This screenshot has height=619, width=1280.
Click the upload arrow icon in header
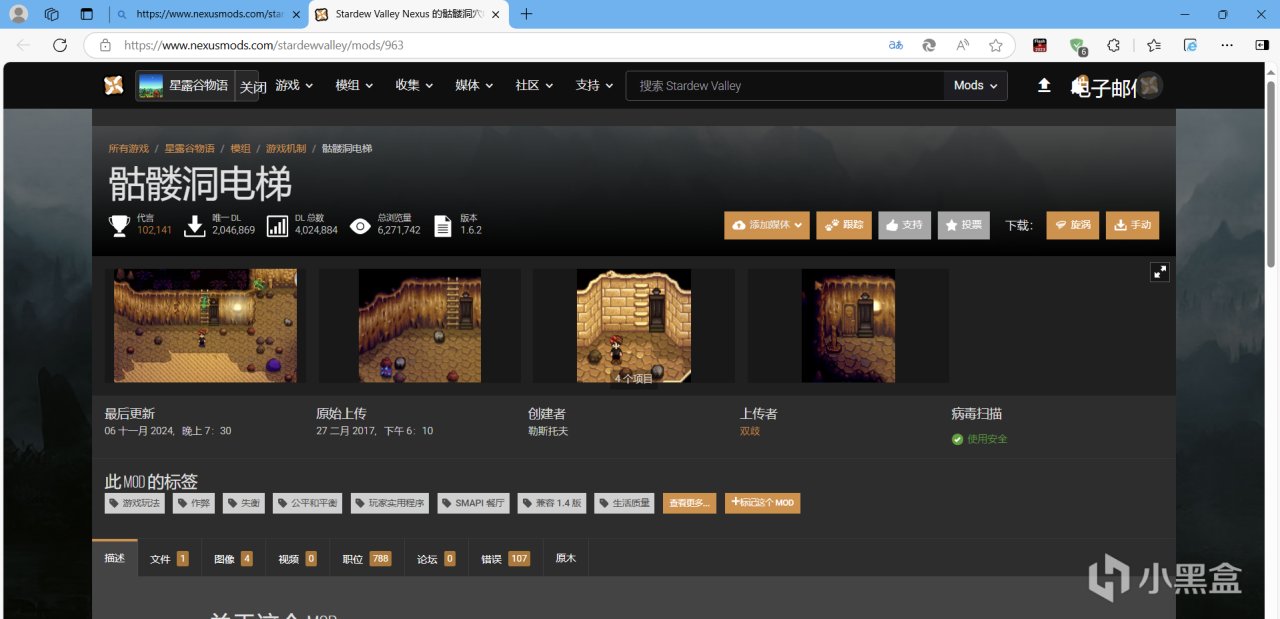pyautogui.click(x=1044, y=86)
